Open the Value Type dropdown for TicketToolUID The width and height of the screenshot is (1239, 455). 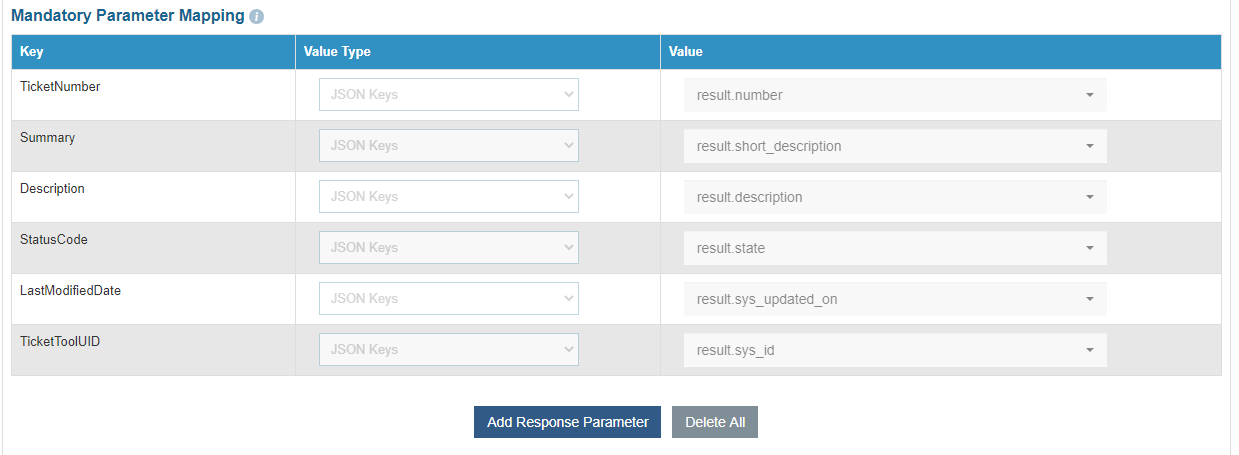(448, 350)
